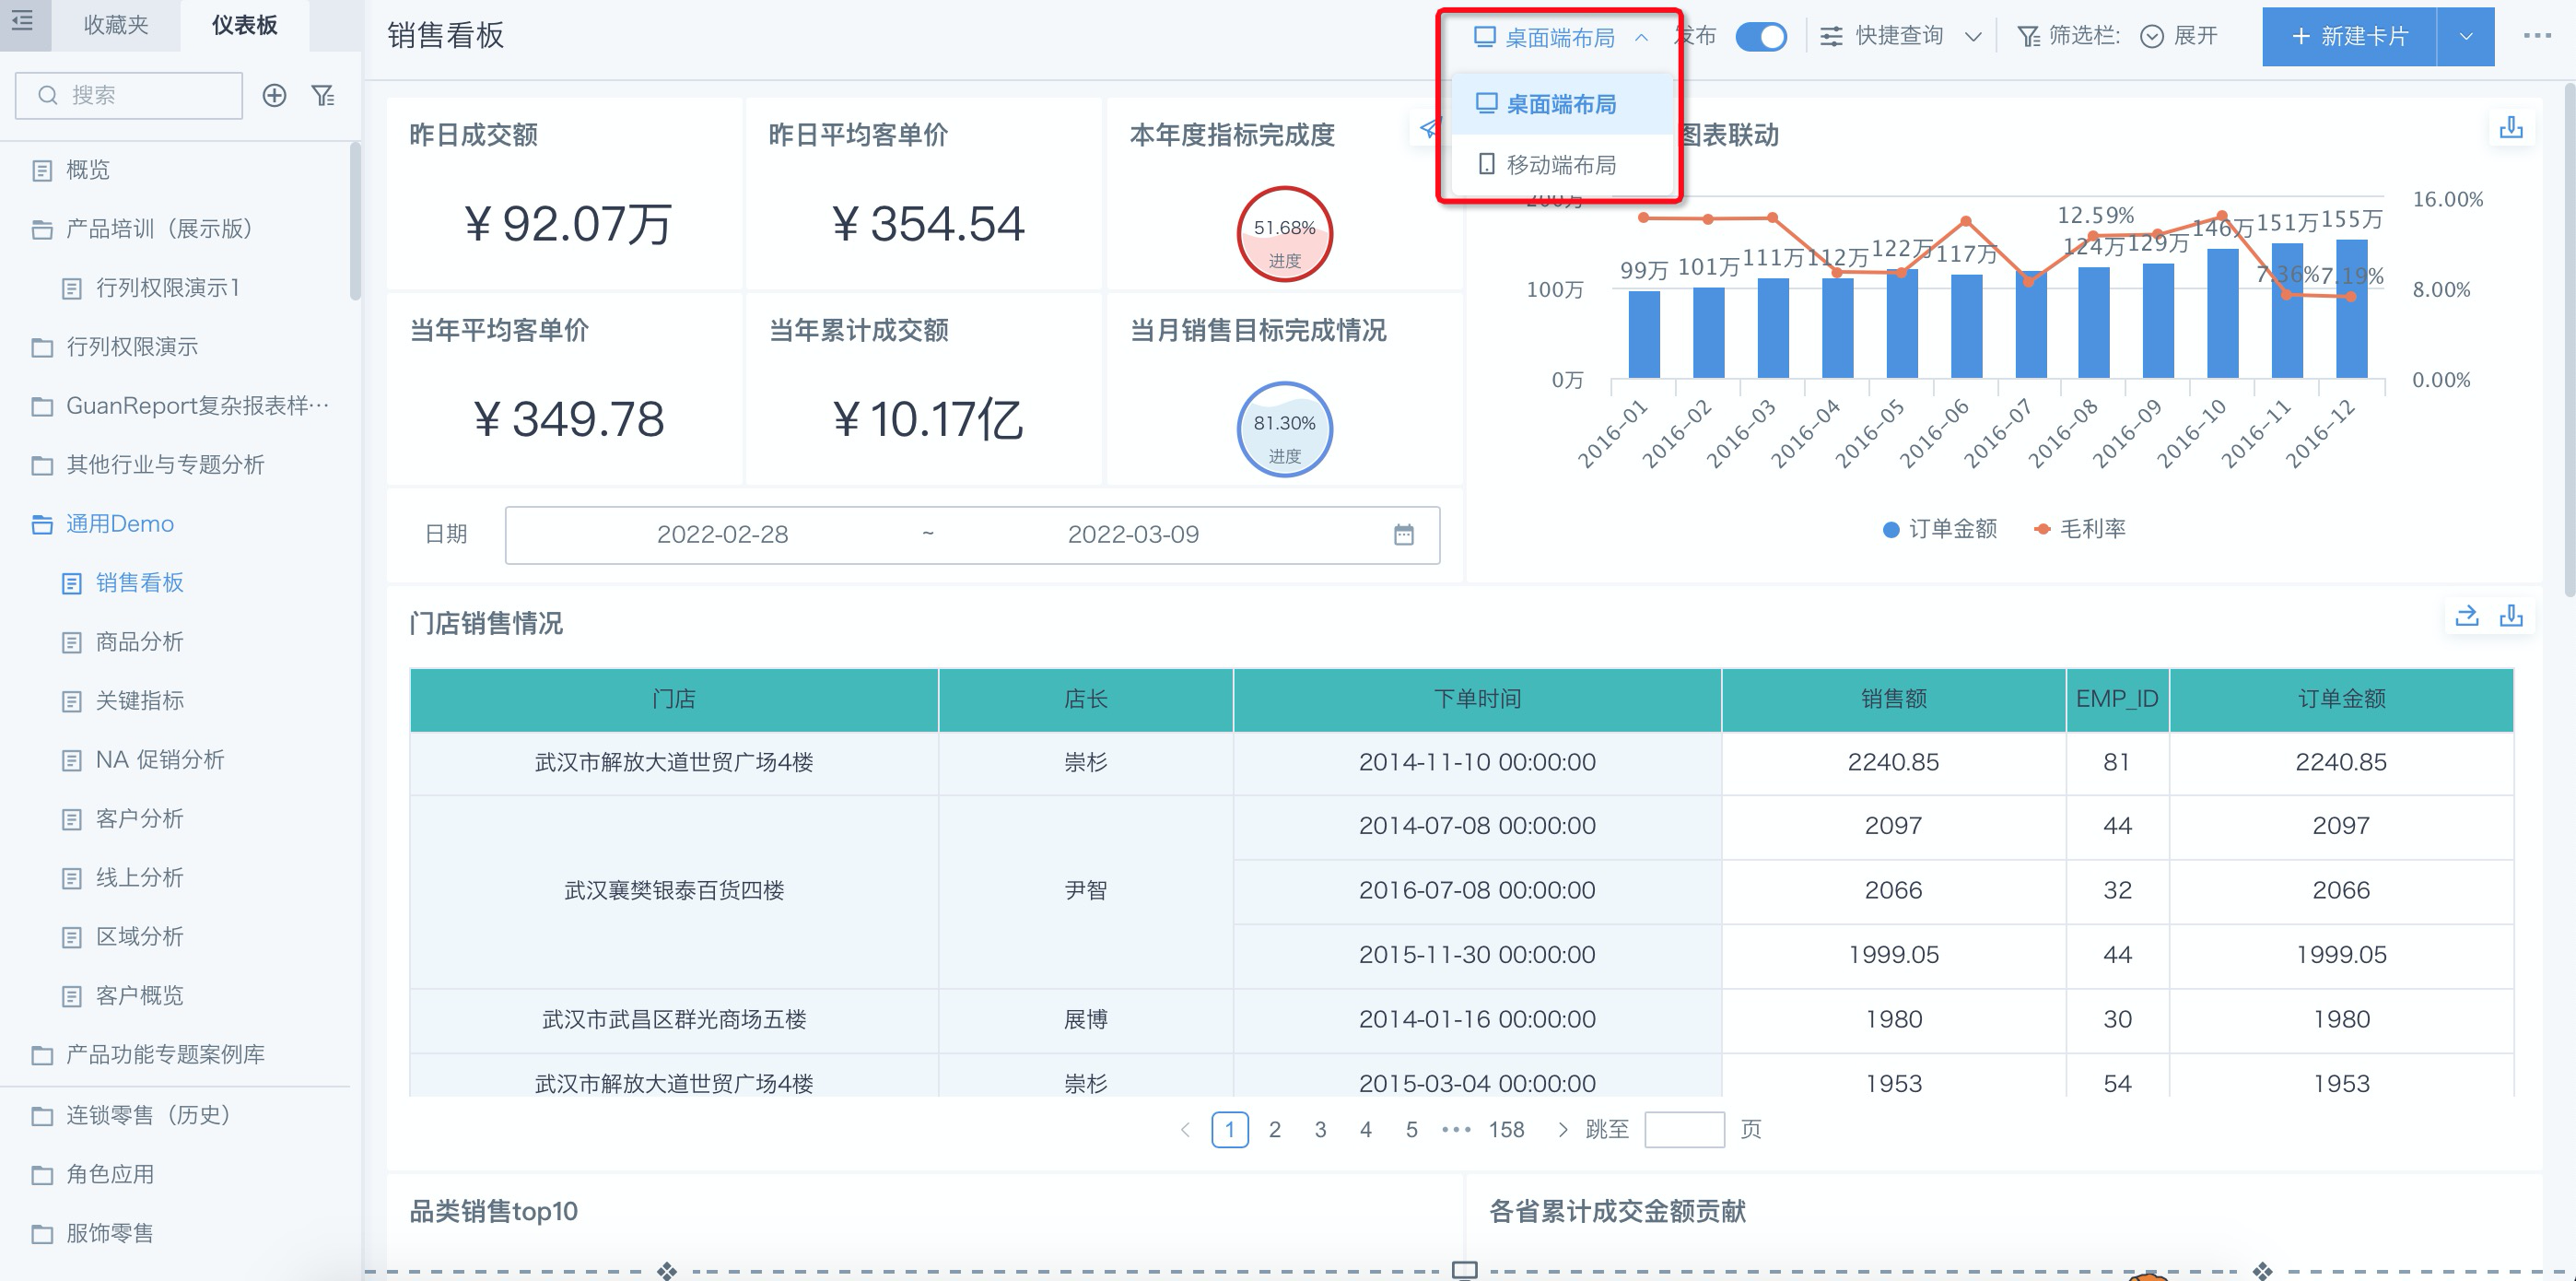Open the 关键指标 dashboard page
The height and width of the screenshot is (1281, 2576).
pyautogui.click(x=139, y=701)
